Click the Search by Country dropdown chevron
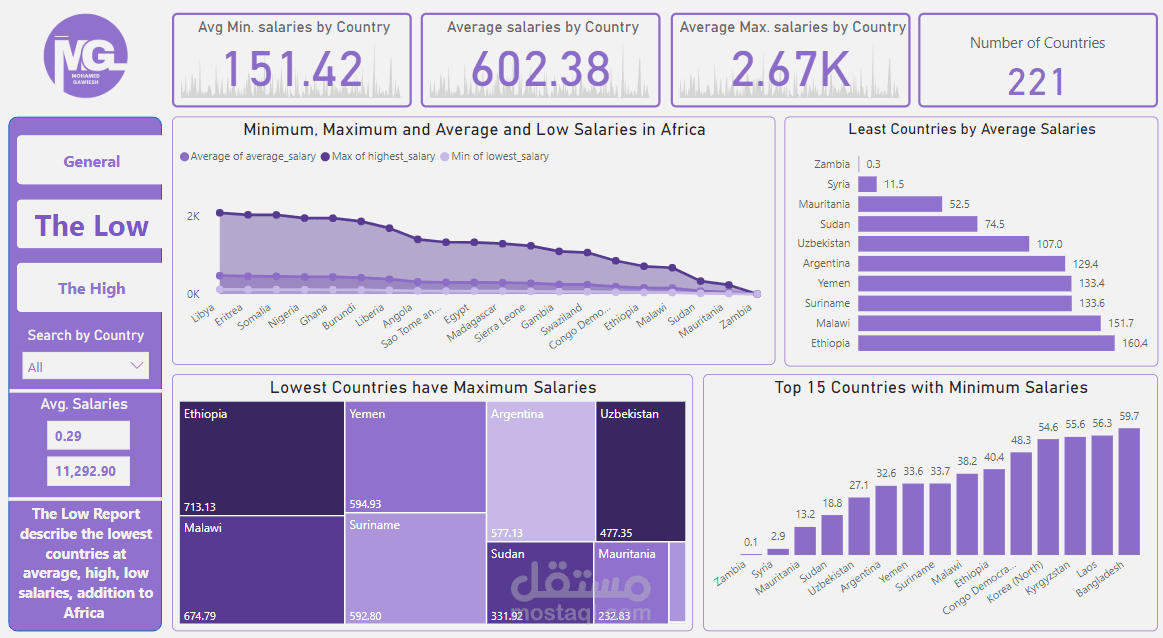This screenshot has height=638, width=1163. [136, 366]
